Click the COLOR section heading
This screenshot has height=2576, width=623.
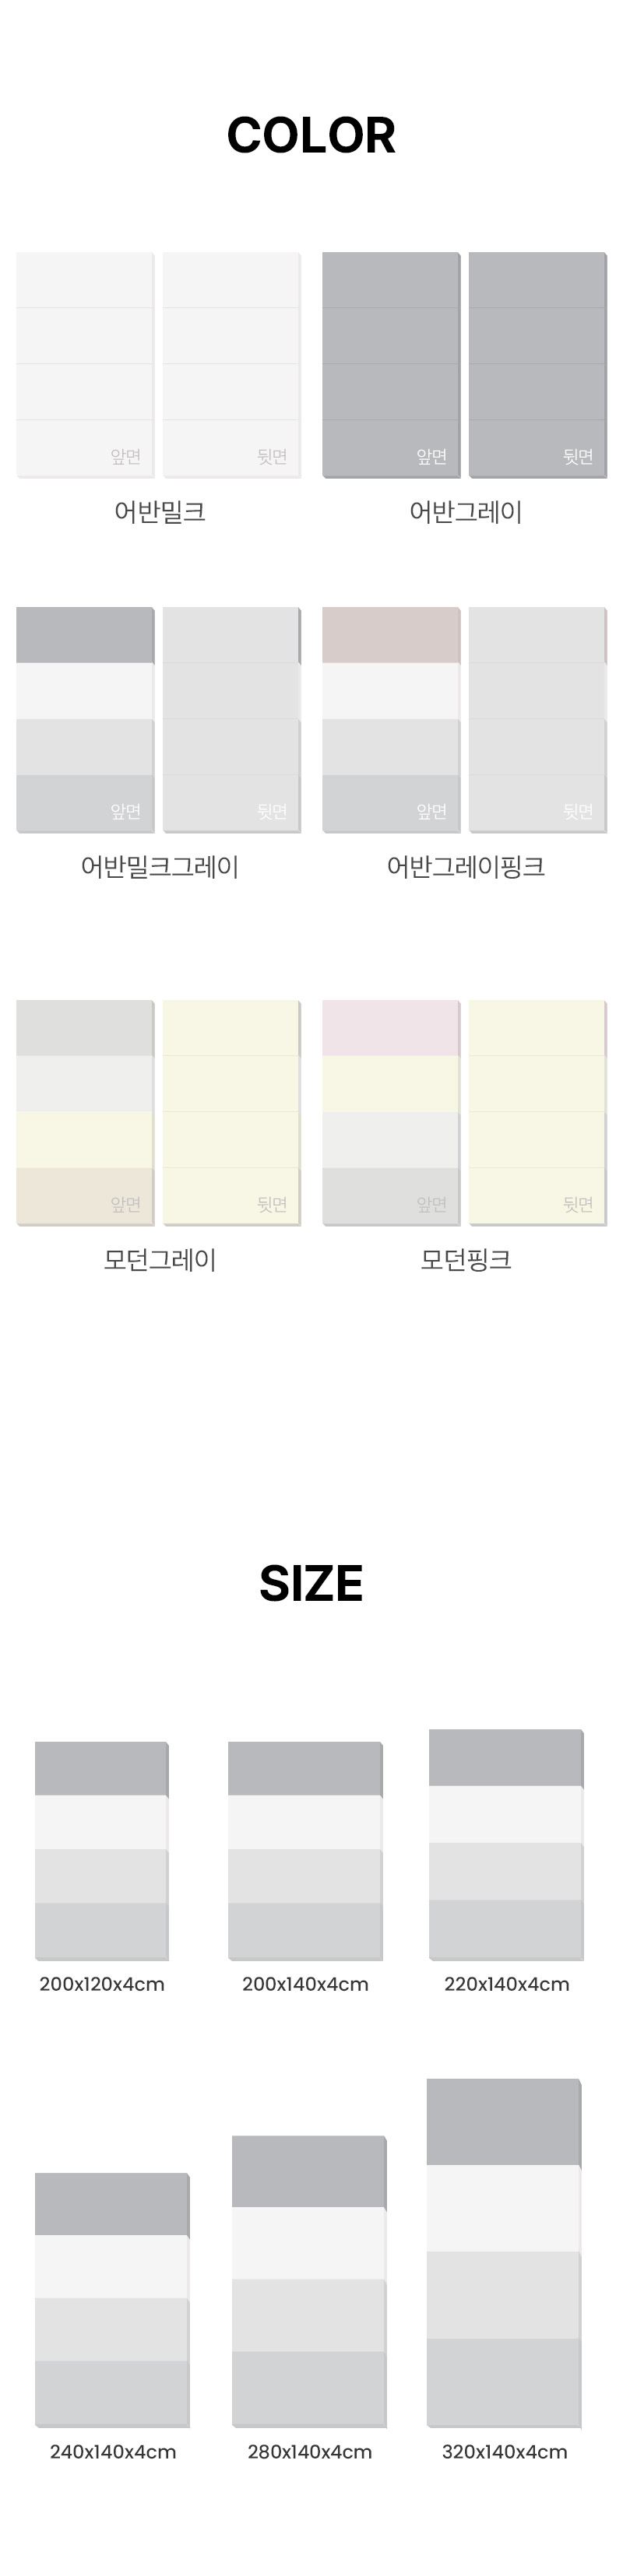tap(311, 136)
